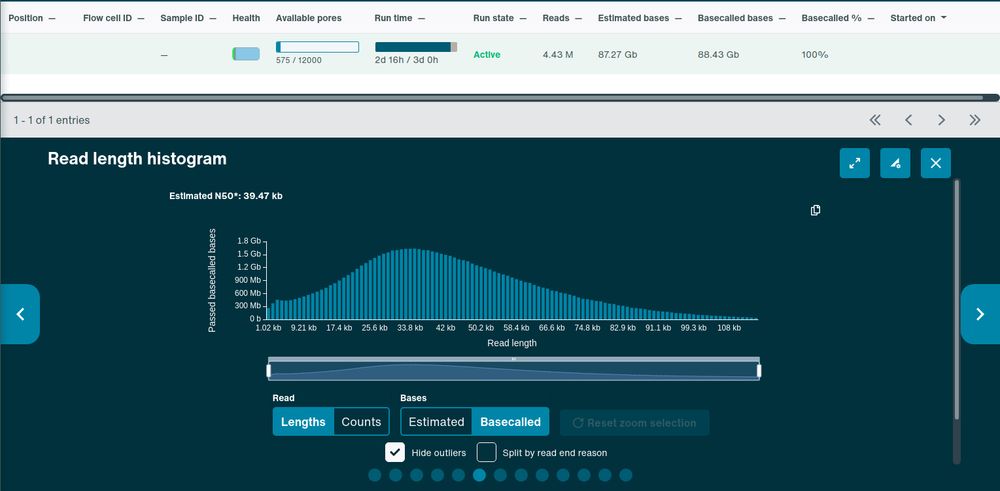The image size is (1000, 491).
Task: Click the right handle of the zoom range slider
Action: (759, 370)
